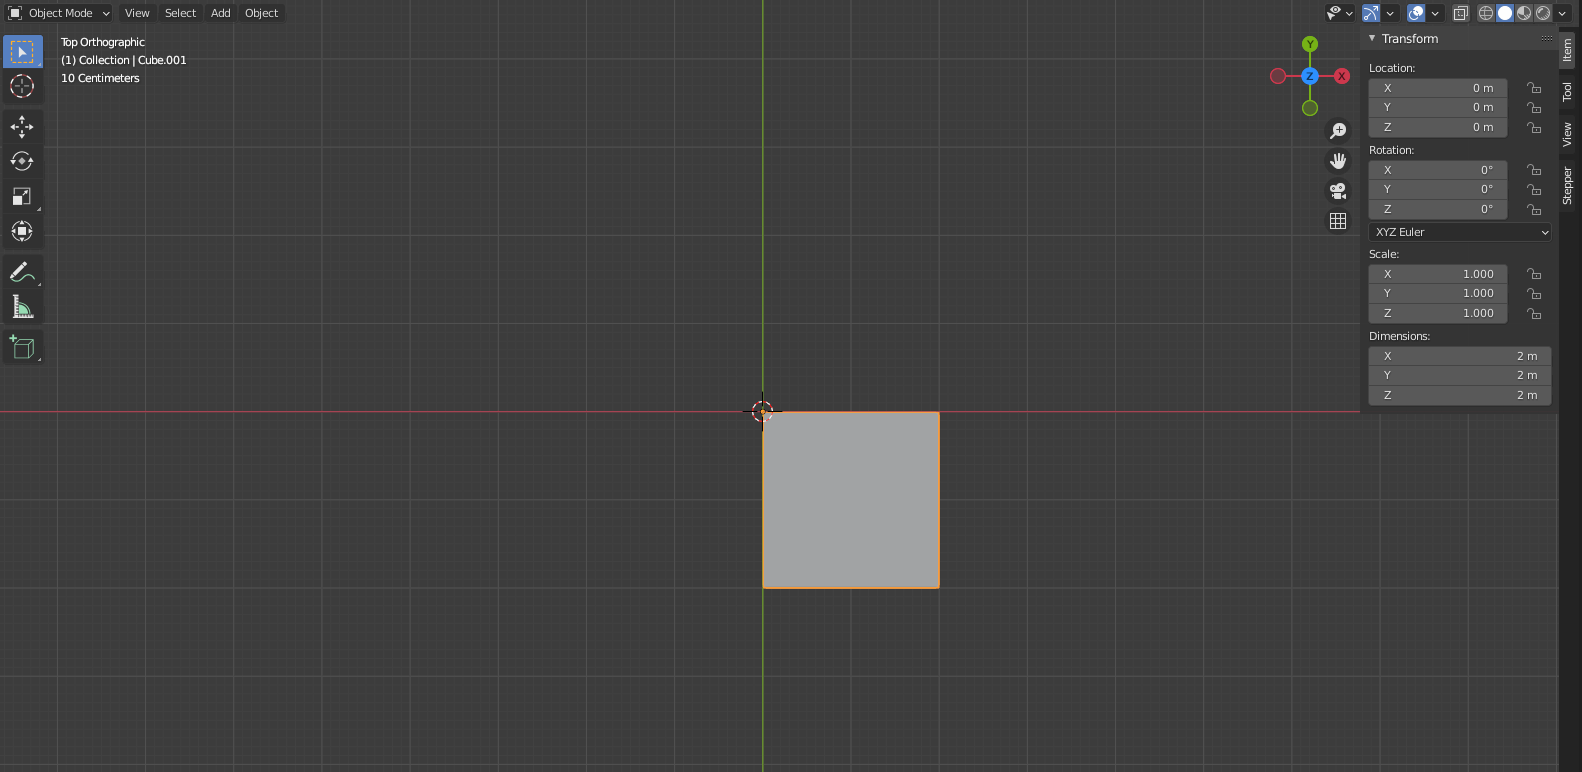Collapse the Transform panel
1582x772 pixels.
[x=1373, y=38]
